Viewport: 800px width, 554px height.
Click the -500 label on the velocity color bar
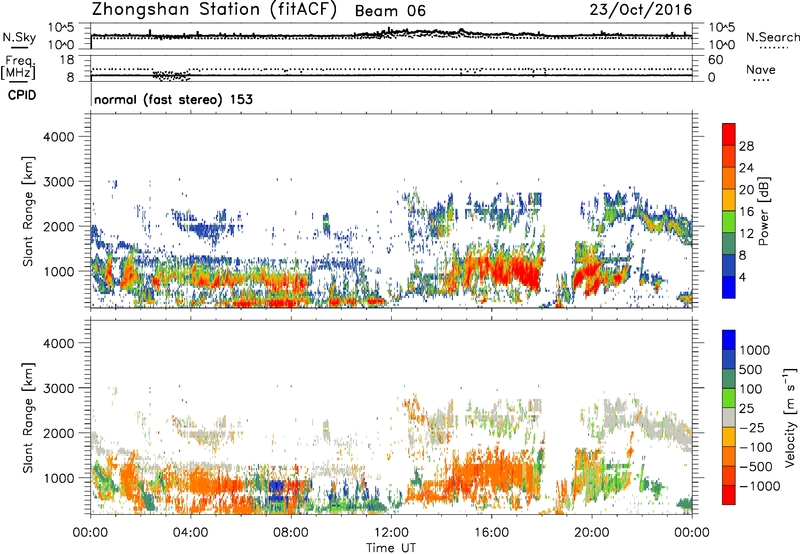point(756,467)
